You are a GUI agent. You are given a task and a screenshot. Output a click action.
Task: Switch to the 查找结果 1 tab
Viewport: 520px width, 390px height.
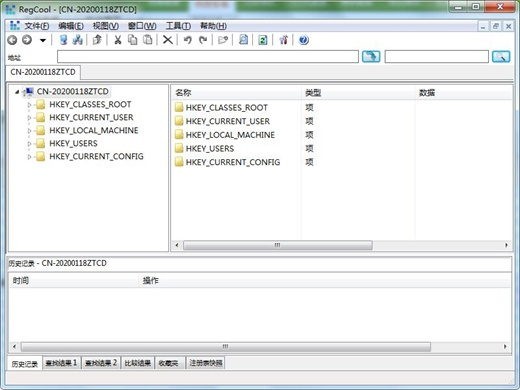pos(61,363)
